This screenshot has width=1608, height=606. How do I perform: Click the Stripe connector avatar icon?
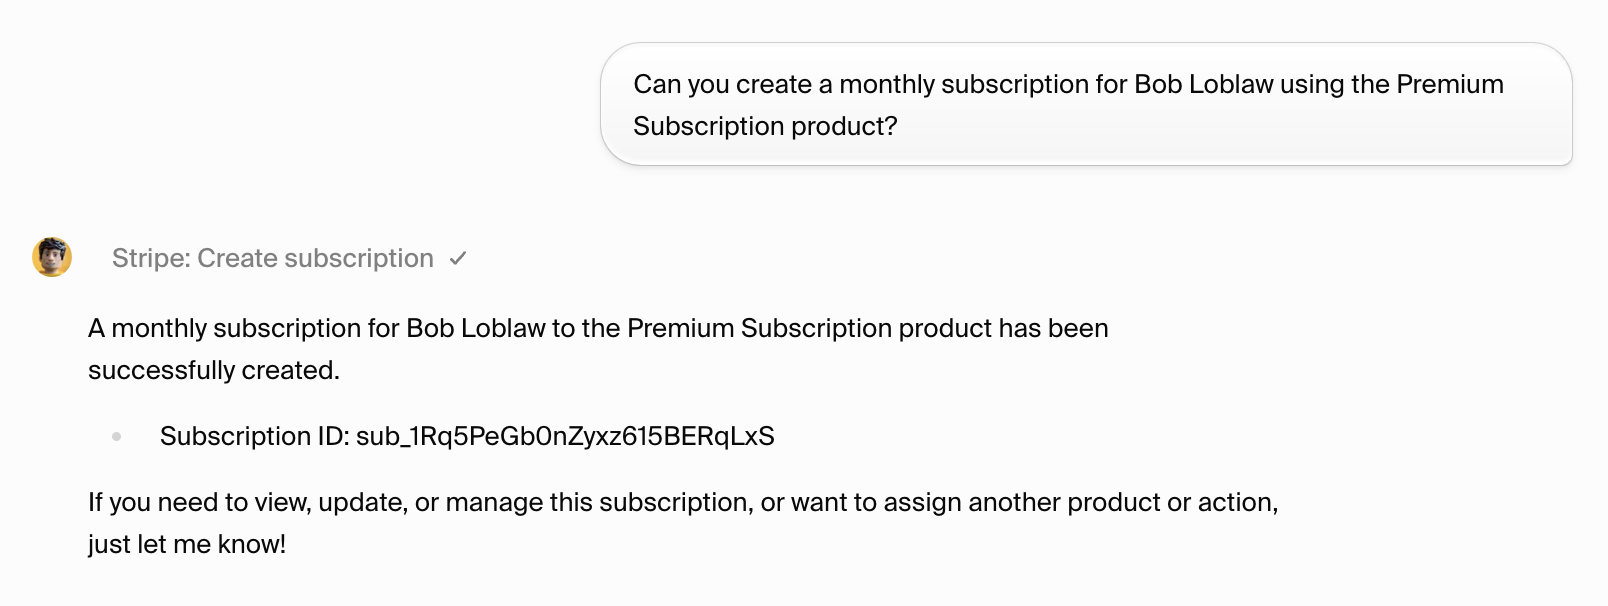[x=52, y=258]
